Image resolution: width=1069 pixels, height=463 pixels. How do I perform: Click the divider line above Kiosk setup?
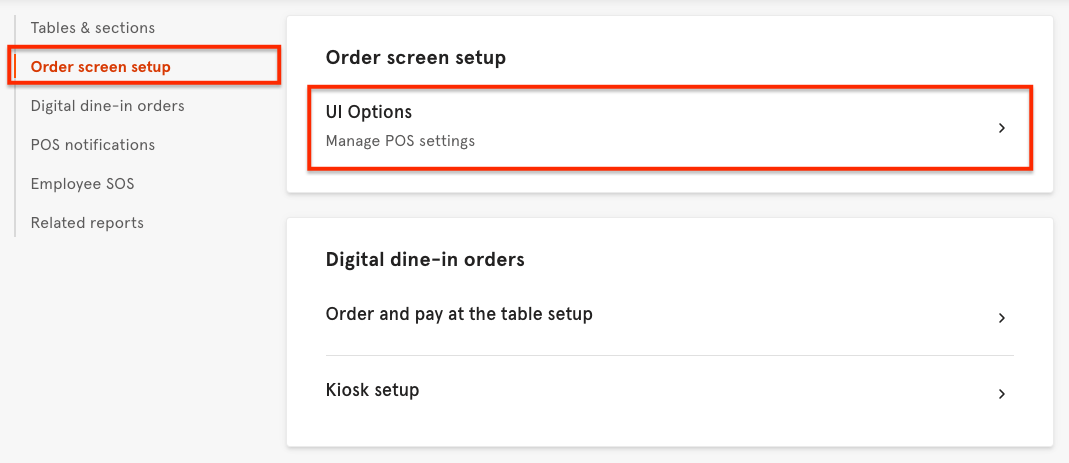669,355
